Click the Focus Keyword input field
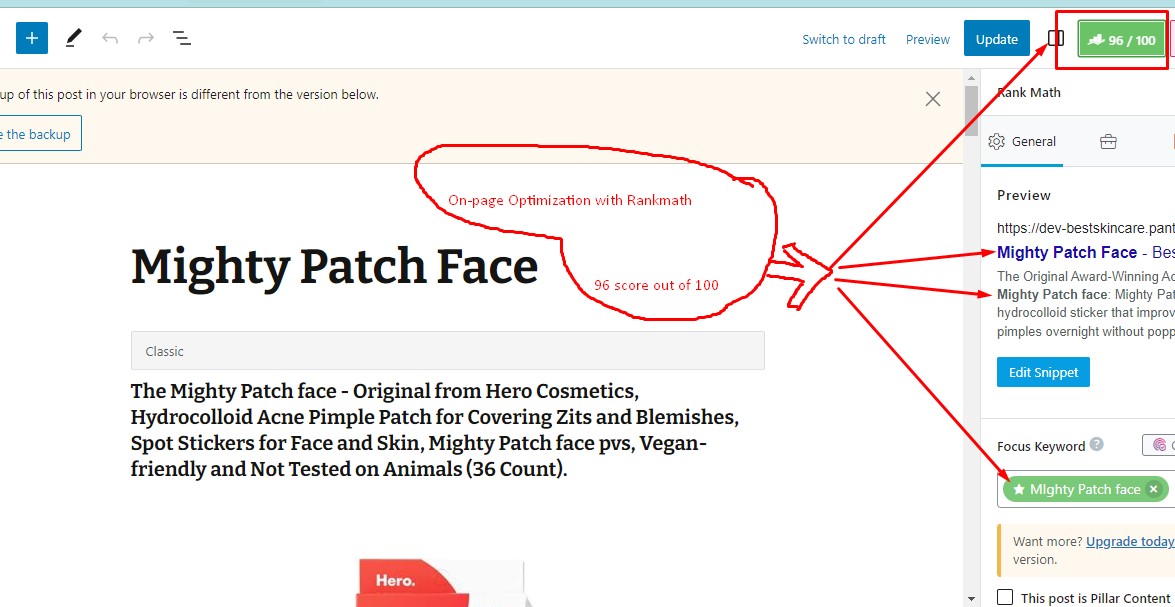1175x607 pixels. pos(1088,489)
